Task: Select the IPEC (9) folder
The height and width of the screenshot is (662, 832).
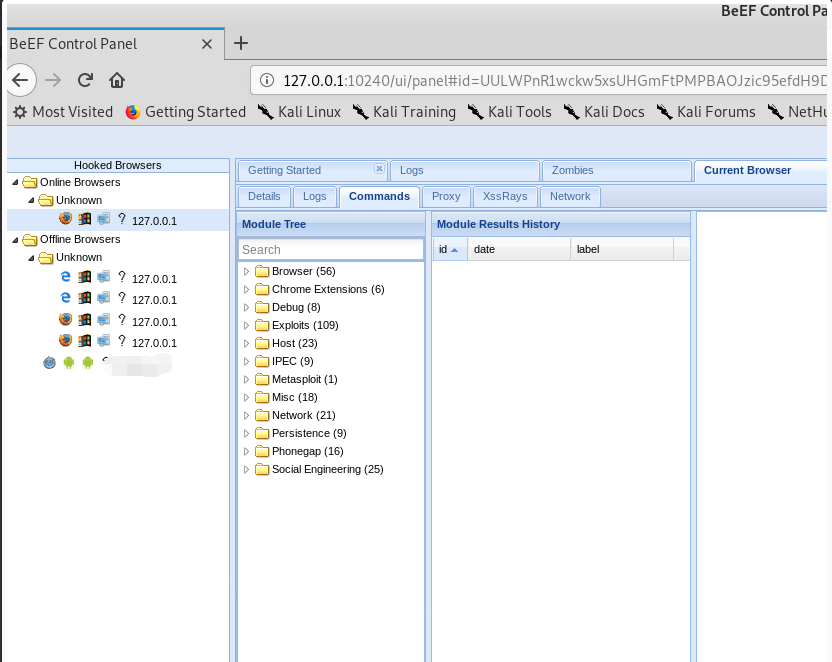Action: point(292,361)
